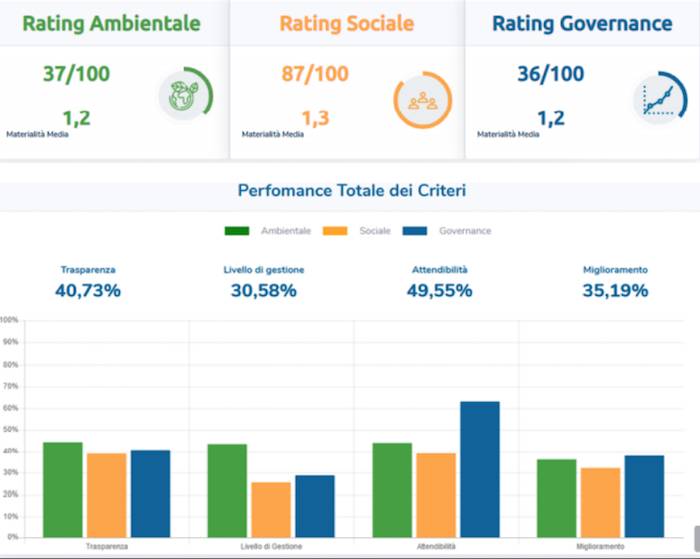This screenshot has height=559, width=700.
Task: Toggle the Sociale legend entry
Action: (357, 231)
